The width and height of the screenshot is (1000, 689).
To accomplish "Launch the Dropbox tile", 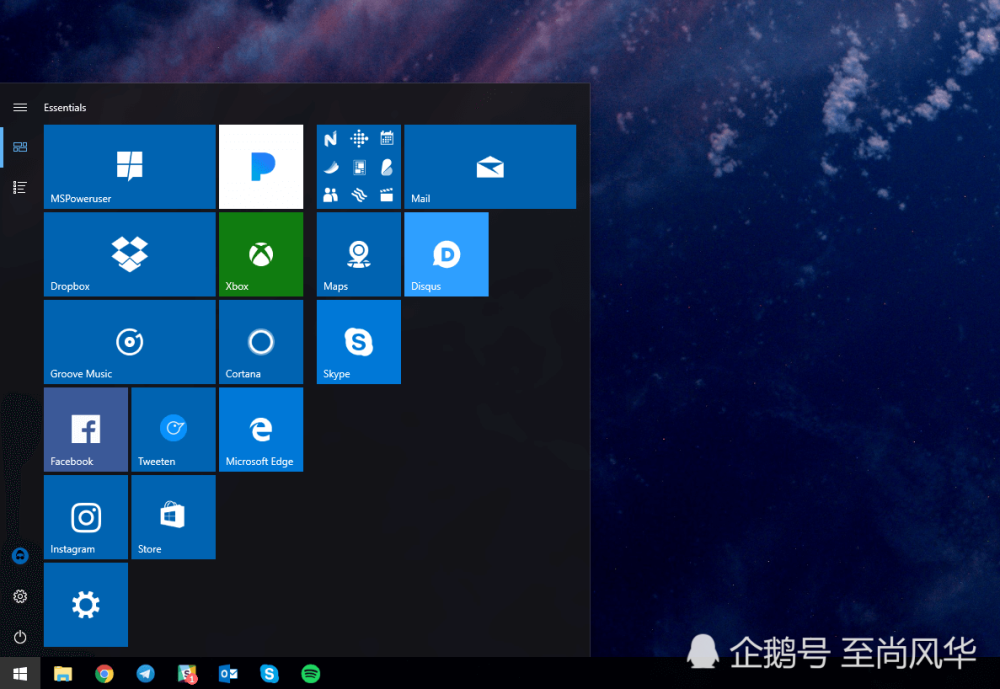I will [x=129, y=254].
